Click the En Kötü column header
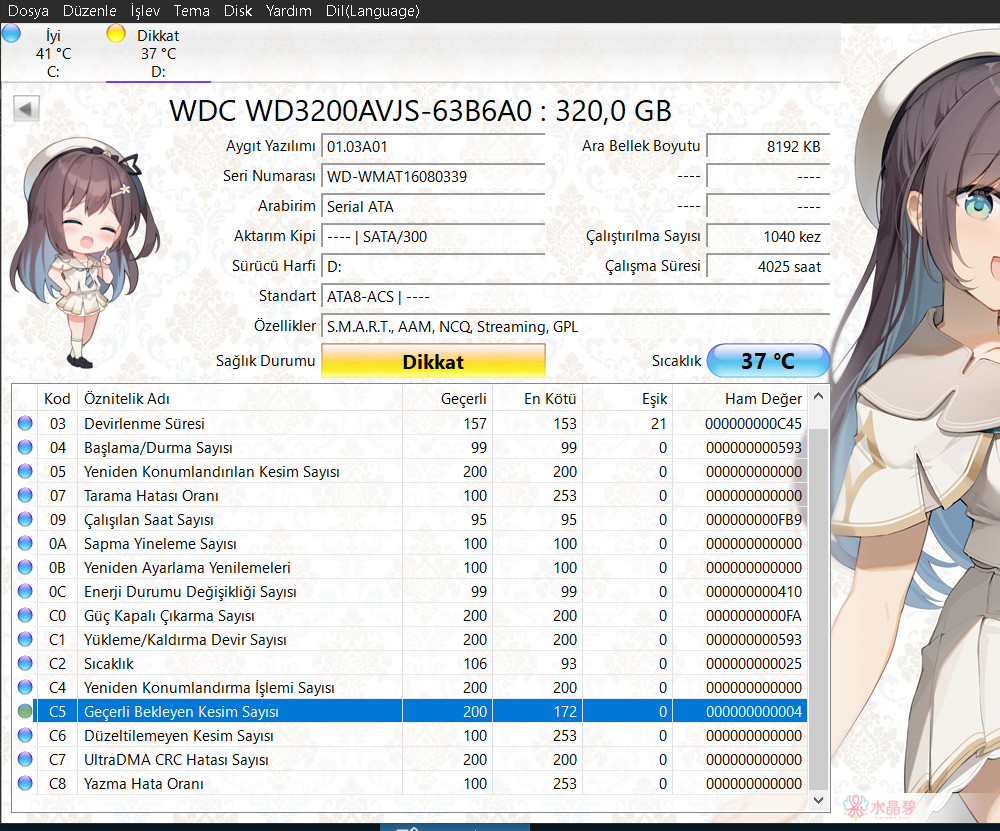Viewport: 1000px width, 831px height. pyautogui.click(x=537, y=399)
